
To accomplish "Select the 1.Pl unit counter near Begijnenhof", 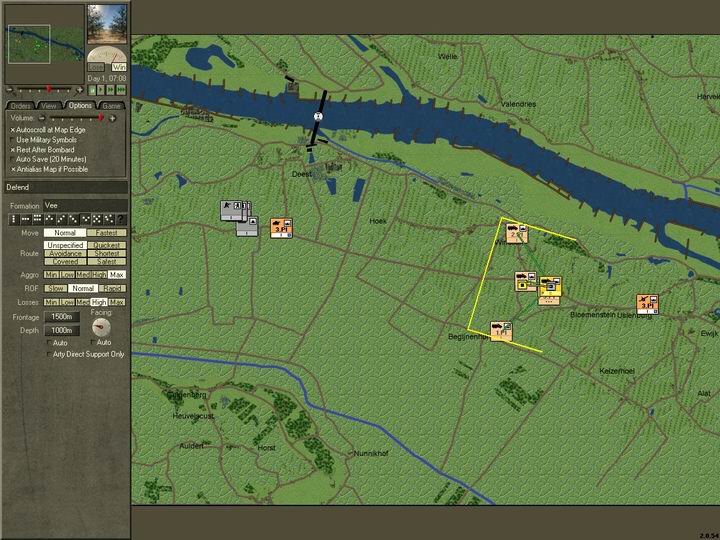I will [501, 331].
